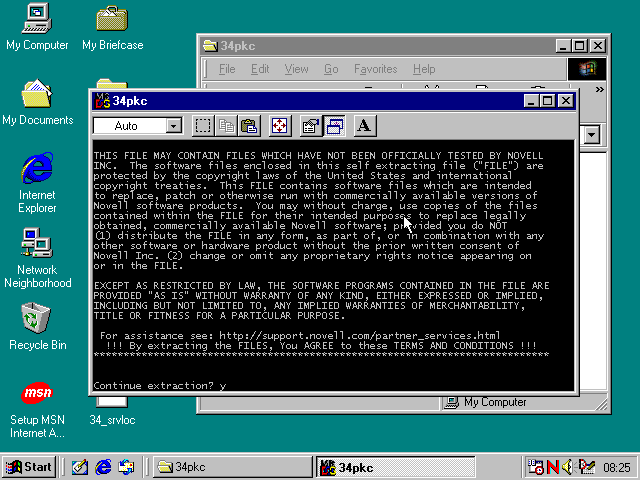Open the Font settings A button

pyautogui.click(x=364, y=126)
